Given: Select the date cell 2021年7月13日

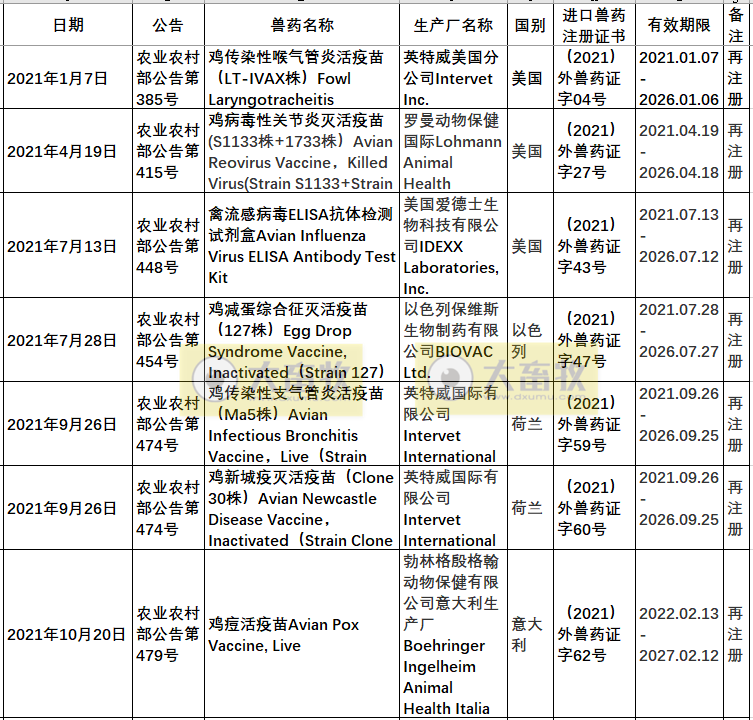Looking at the screenshot, I should pyautogui.click(x=68, y=246).
